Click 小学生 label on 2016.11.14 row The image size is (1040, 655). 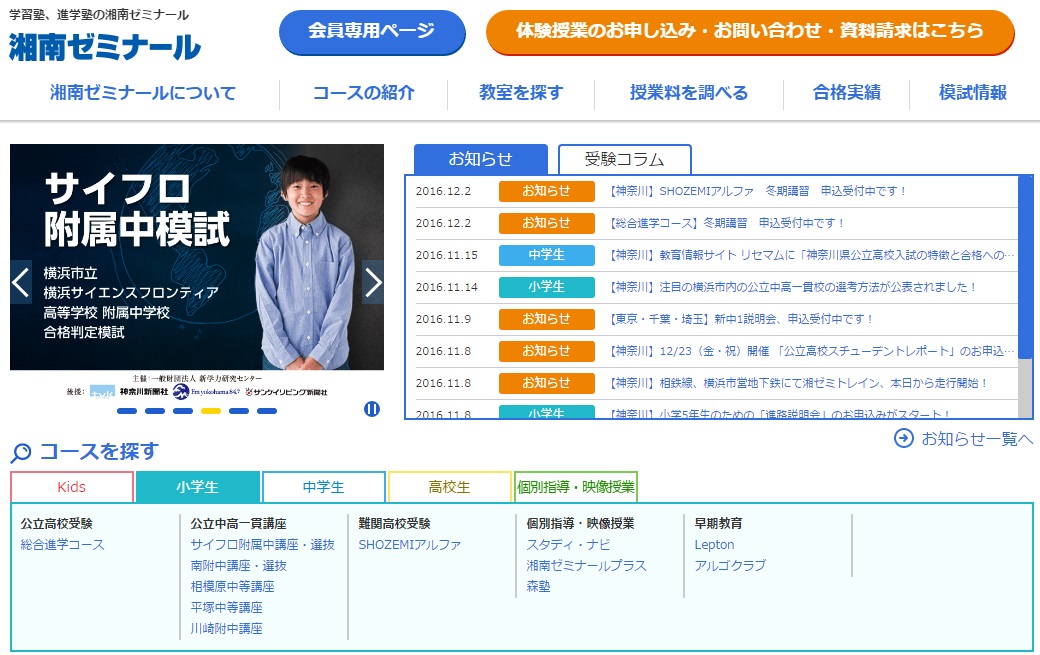click(547, 287)
